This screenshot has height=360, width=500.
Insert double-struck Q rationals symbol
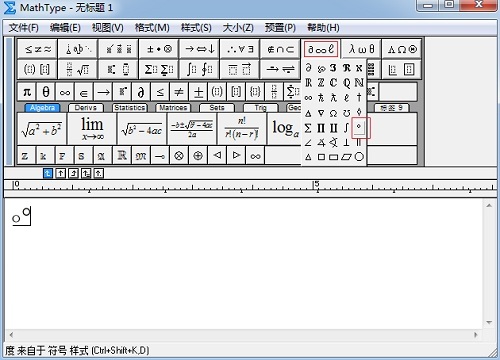346,83
